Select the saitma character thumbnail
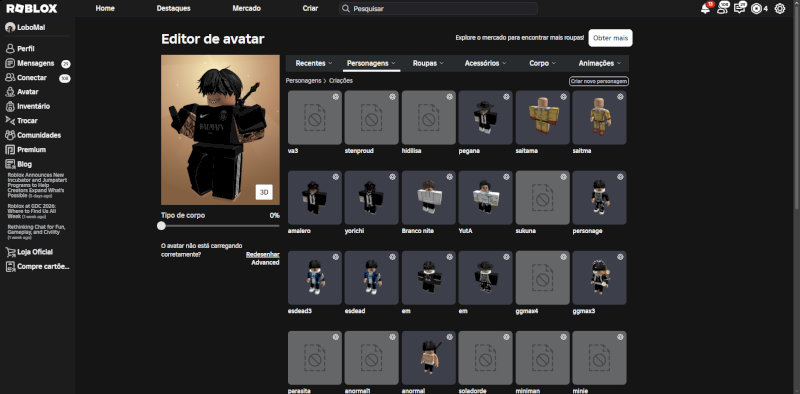 (x=599, y=118)
